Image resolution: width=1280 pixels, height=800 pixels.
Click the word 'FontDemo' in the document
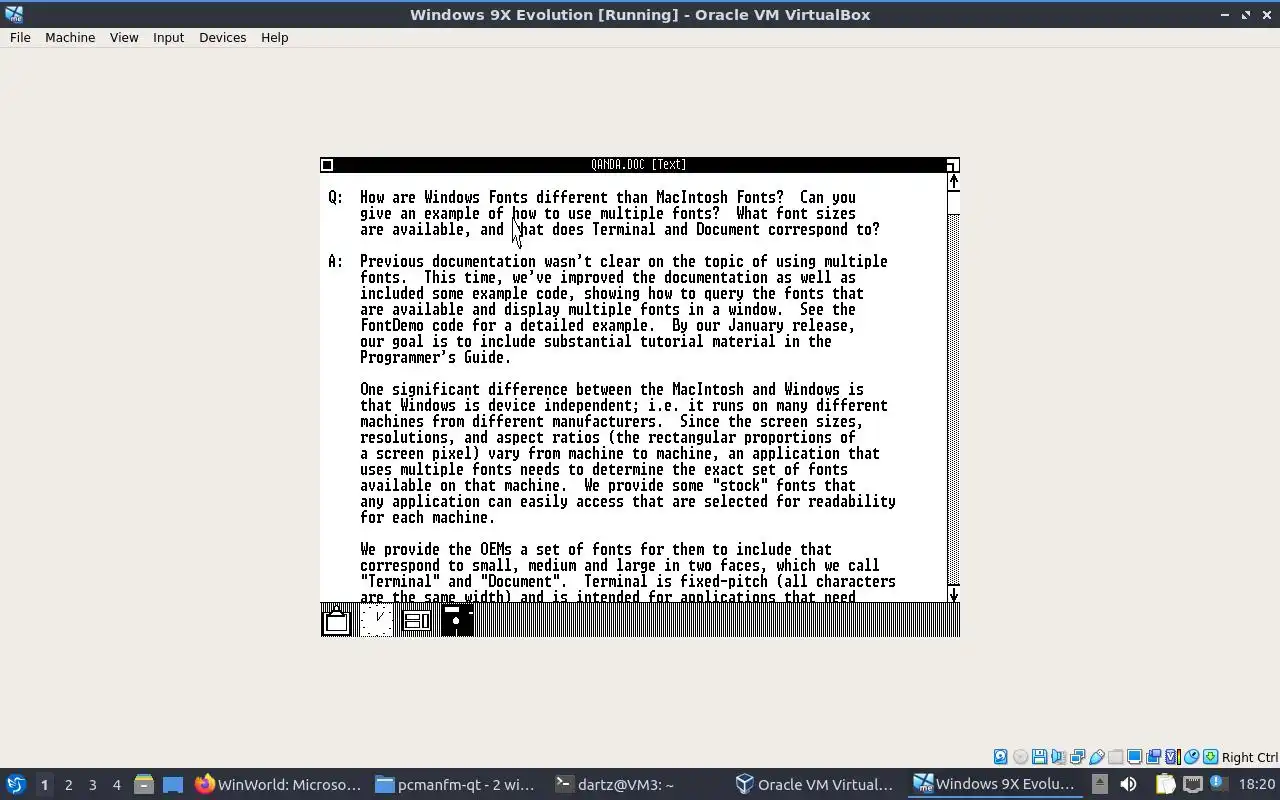(x=392, y=325)
